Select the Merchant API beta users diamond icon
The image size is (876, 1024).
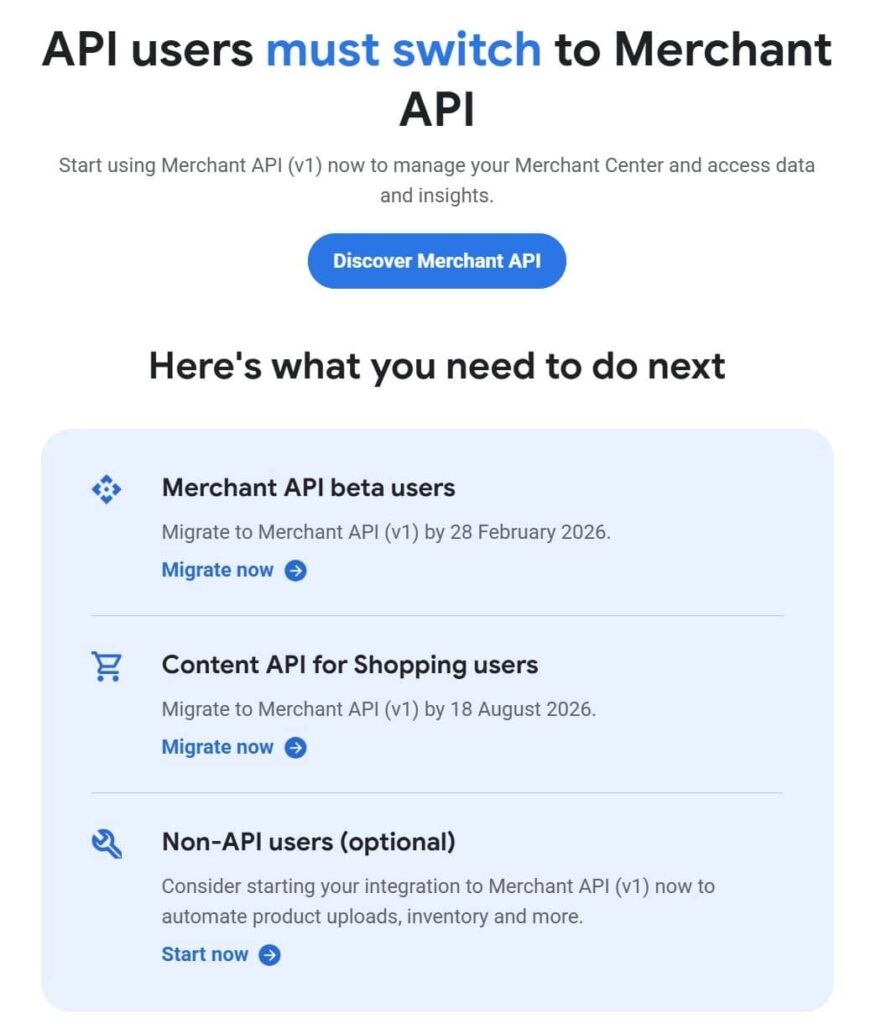(107, 489)
